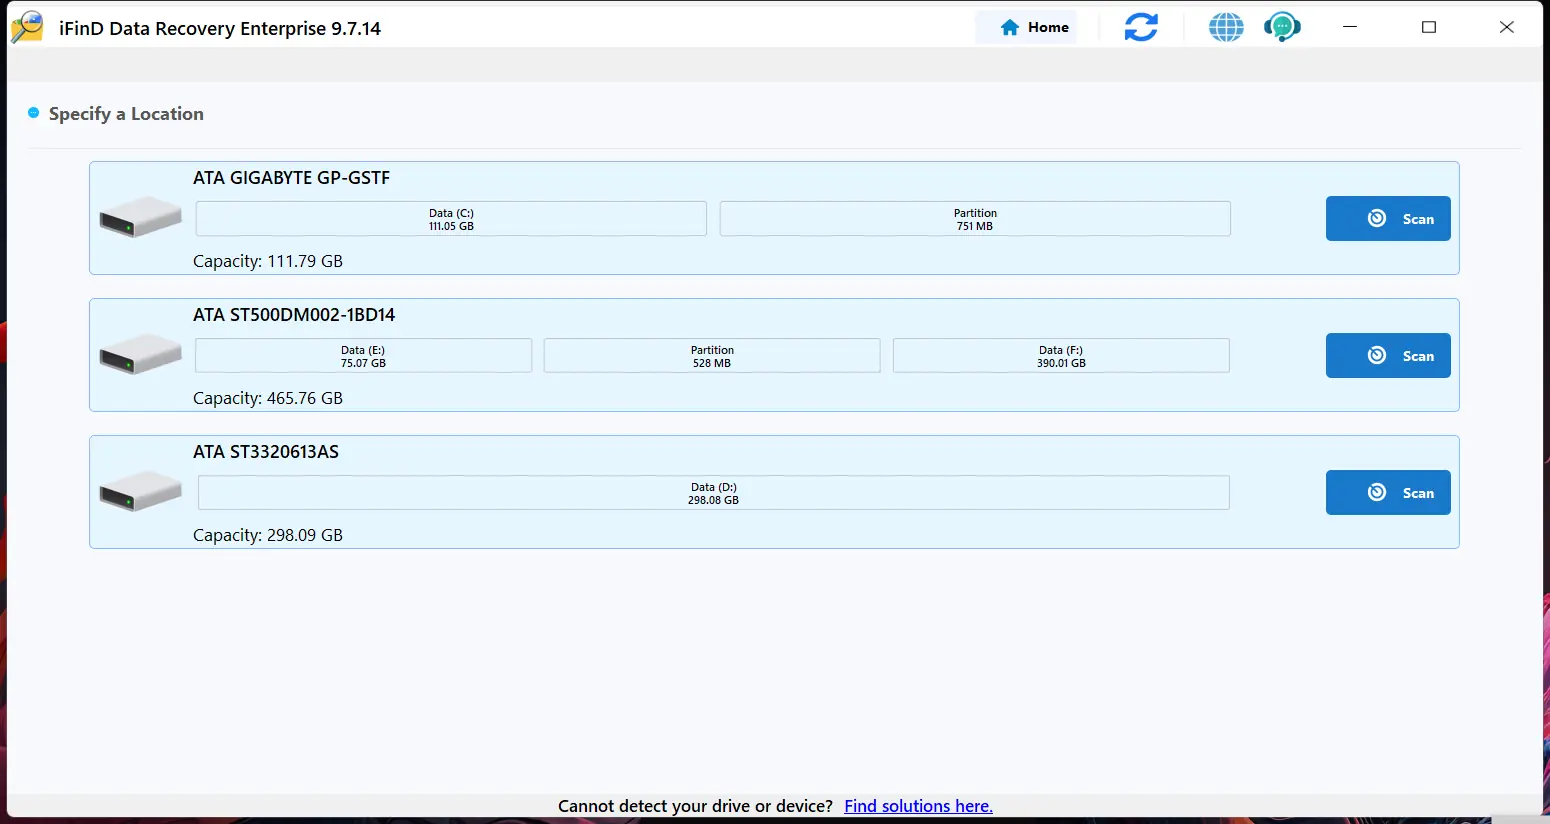Screen dimensions: 1550x824
Task: Click the ST3320613AS drive icon
Action: coord(141,491)
